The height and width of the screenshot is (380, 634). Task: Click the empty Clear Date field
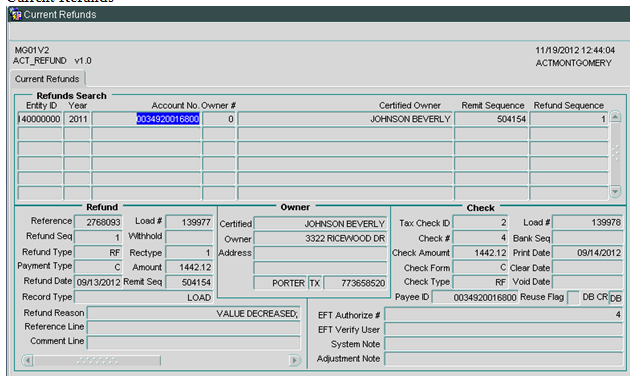(x=588, y=267)
